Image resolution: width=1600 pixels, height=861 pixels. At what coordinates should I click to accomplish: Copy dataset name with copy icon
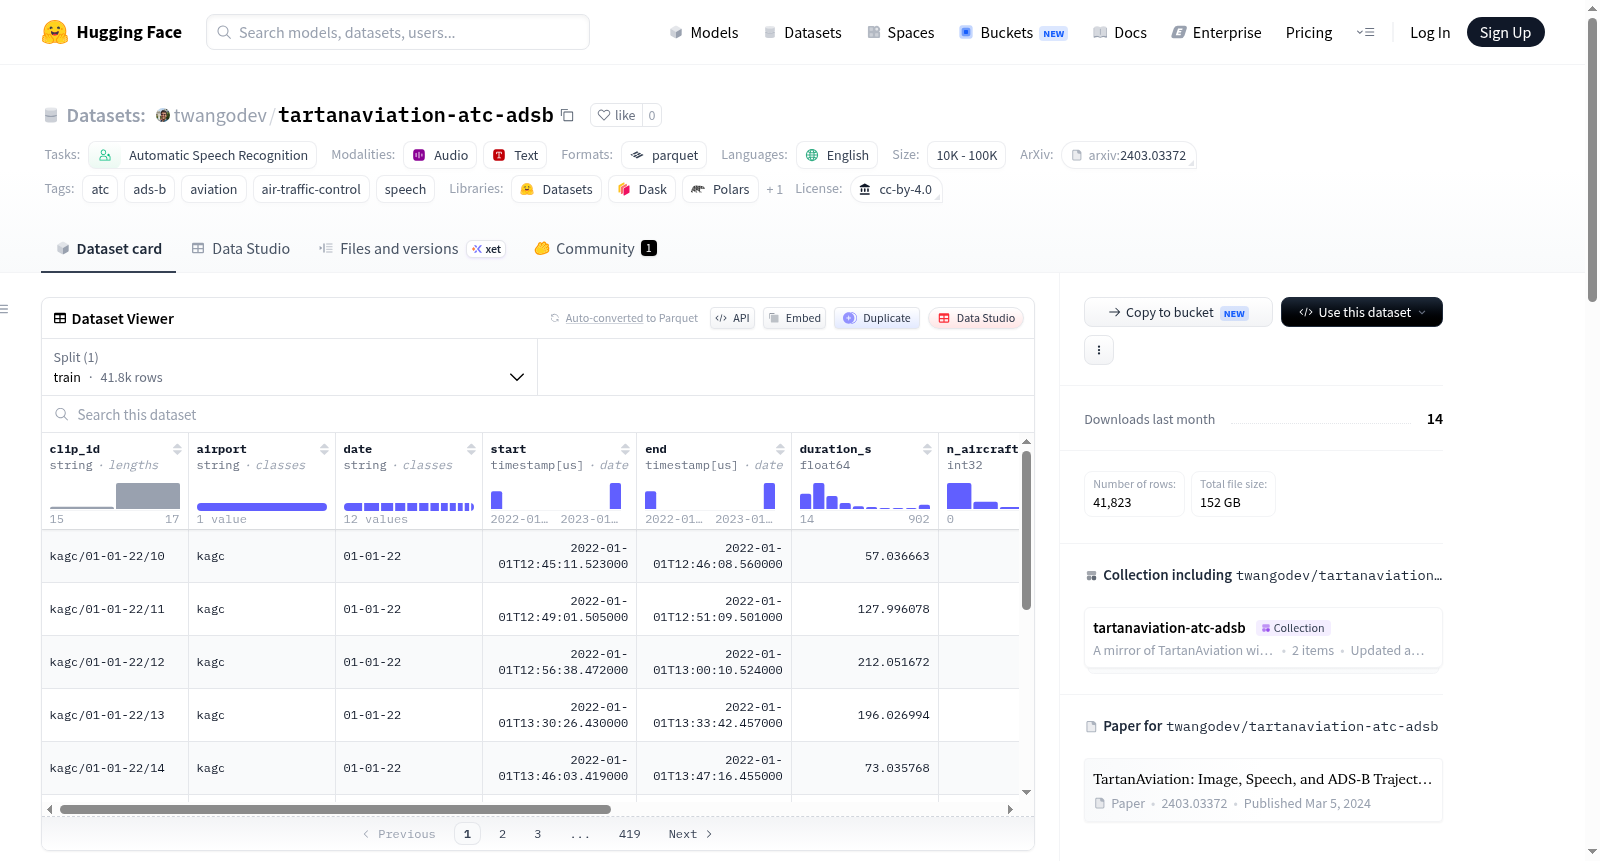pos(567,115)
